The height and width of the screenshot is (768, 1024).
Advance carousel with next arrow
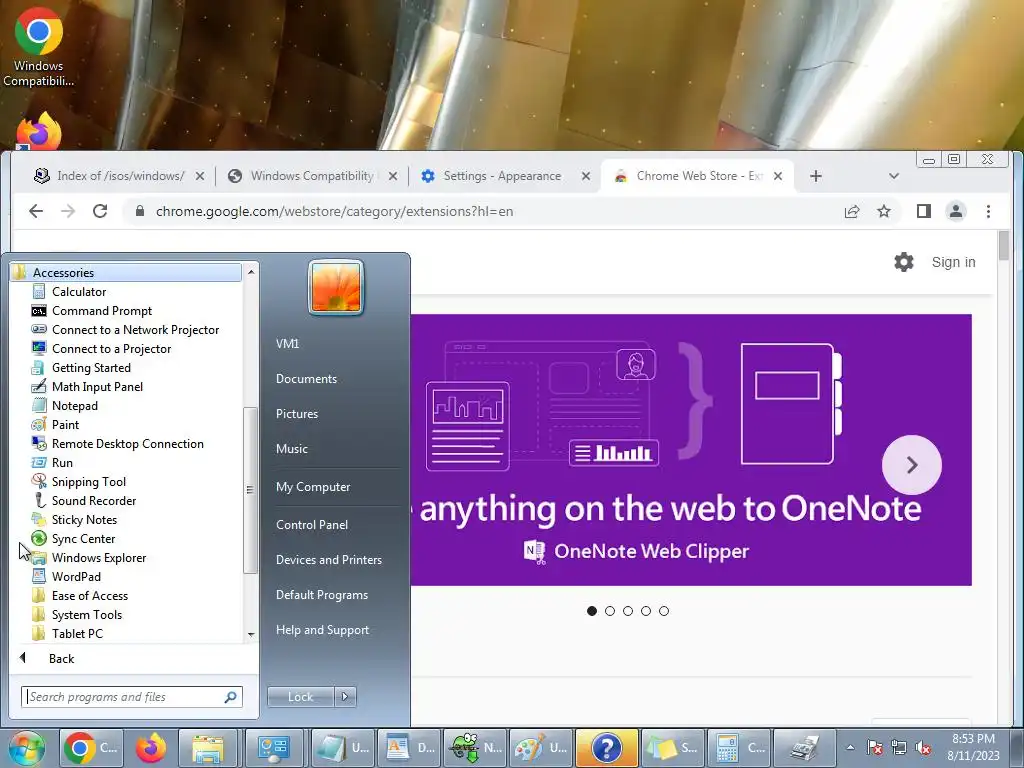click(x=912, y=465)
